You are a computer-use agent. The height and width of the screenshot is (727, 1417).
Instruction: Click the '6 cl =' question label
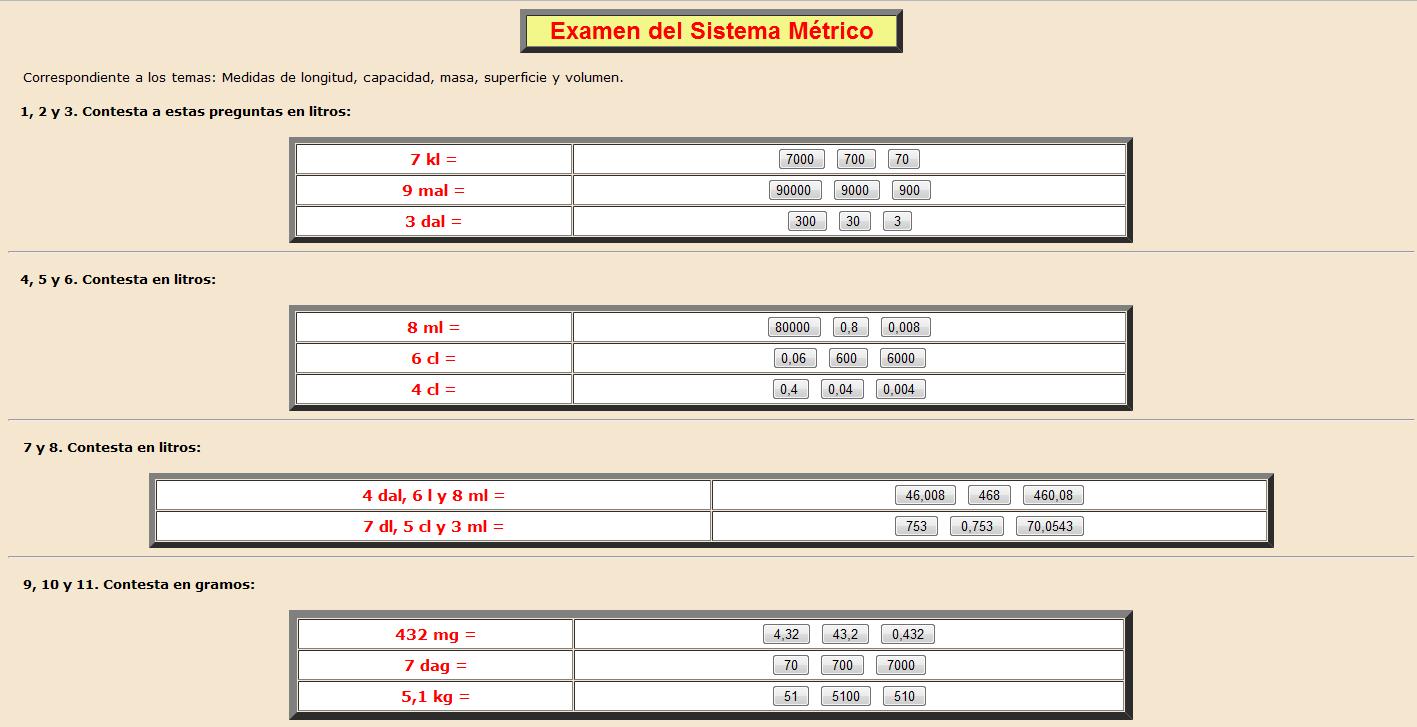coord(434,358)
